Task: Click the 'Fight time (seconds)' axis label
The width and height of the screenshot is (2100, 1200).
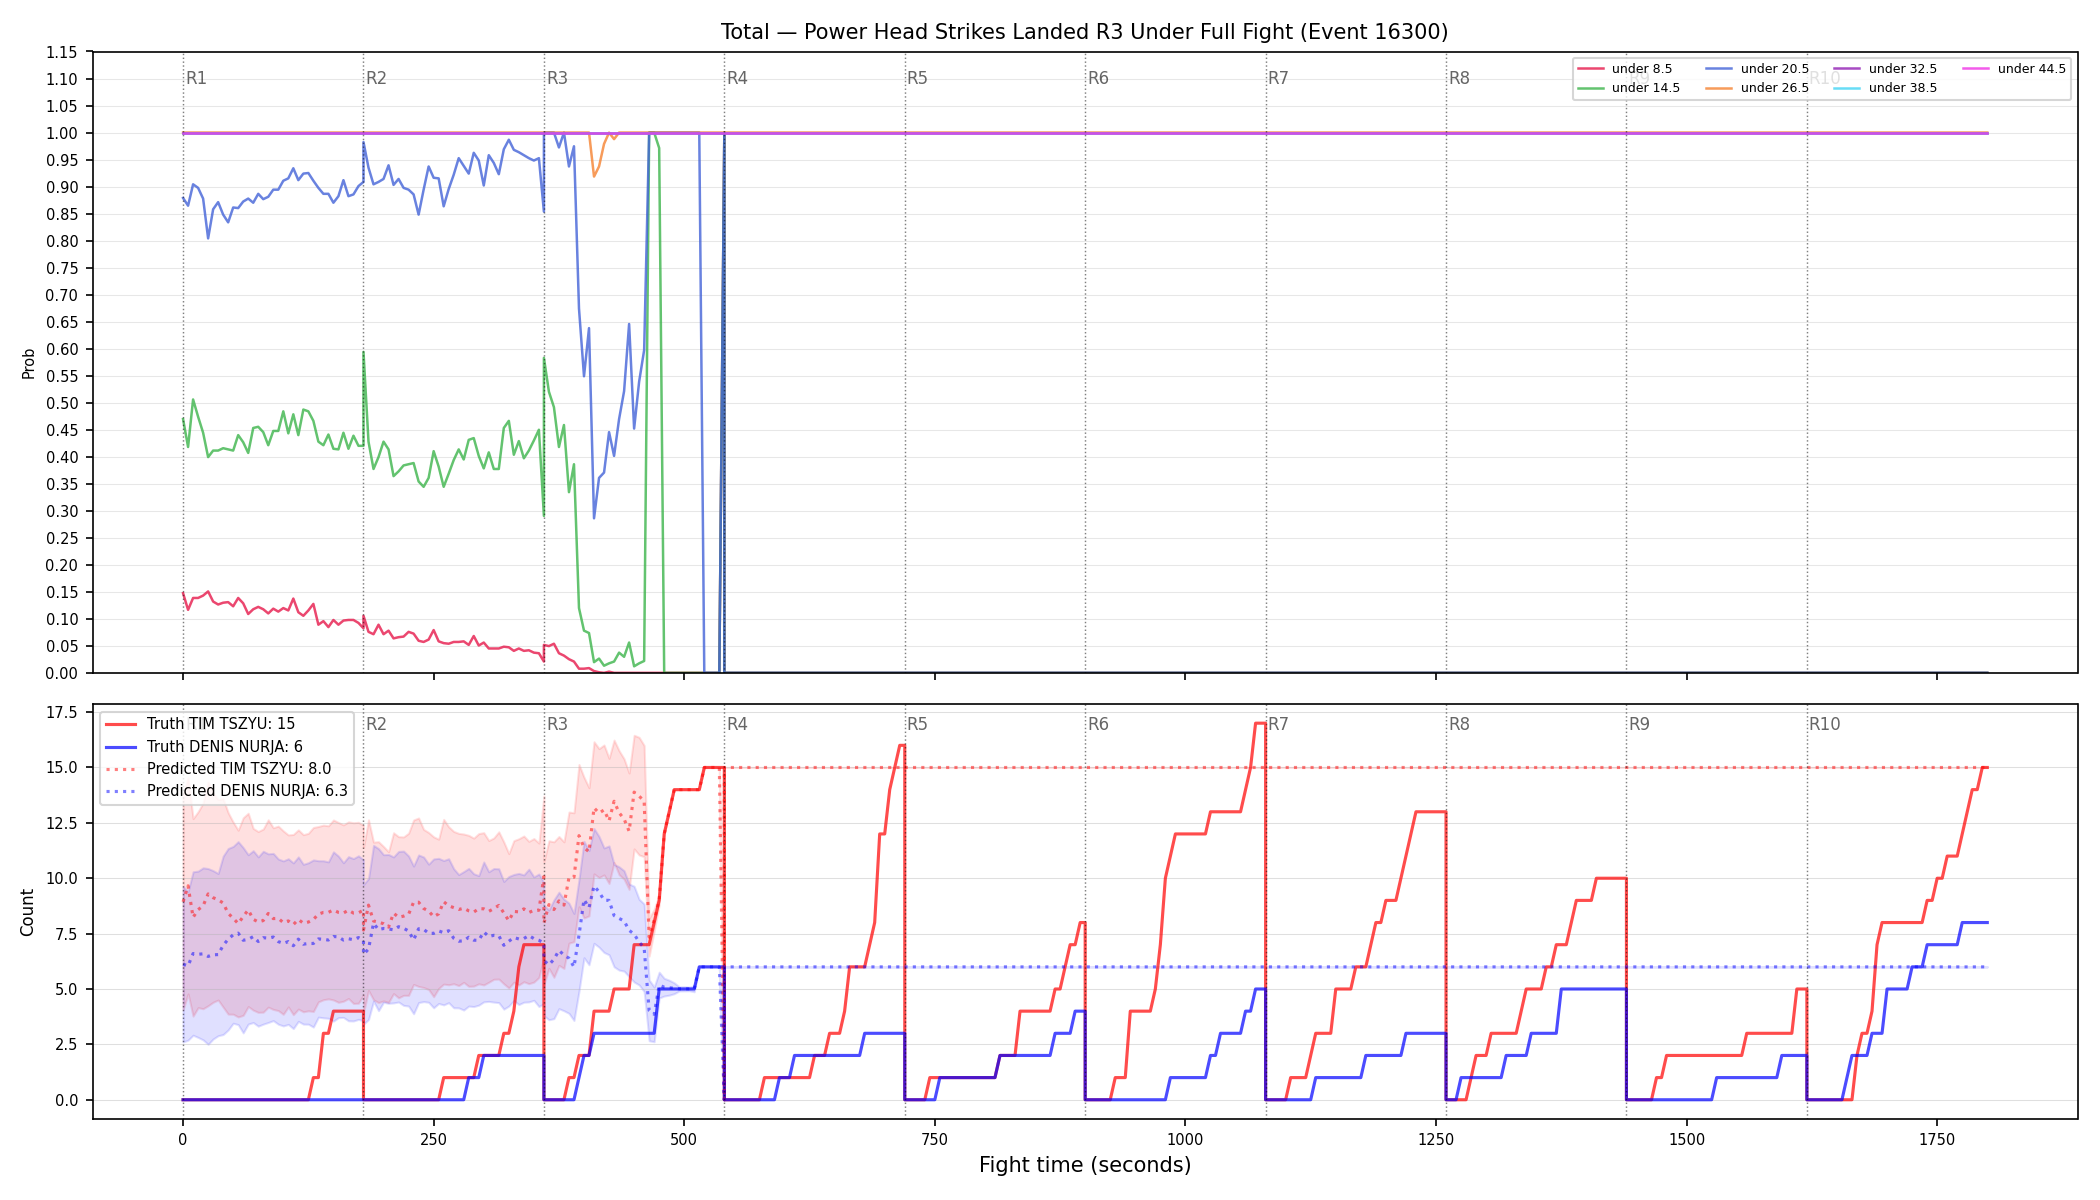Action: 1085,1165
